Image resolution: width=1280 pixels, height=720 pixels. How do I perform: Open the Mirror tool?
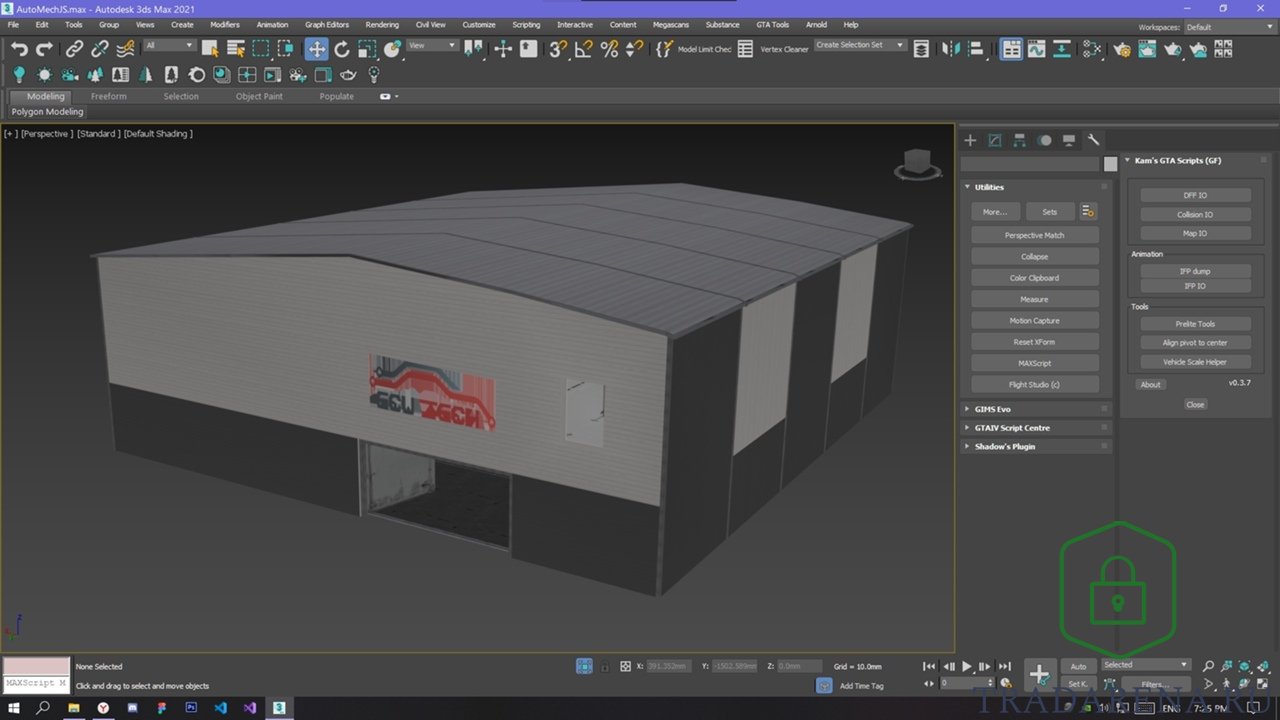pos(951,49)
